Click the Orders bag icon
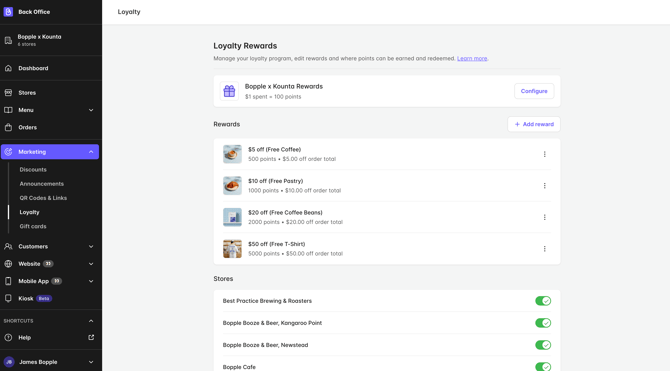This screenshot has width=670, height=371. [x=8, y=127]
